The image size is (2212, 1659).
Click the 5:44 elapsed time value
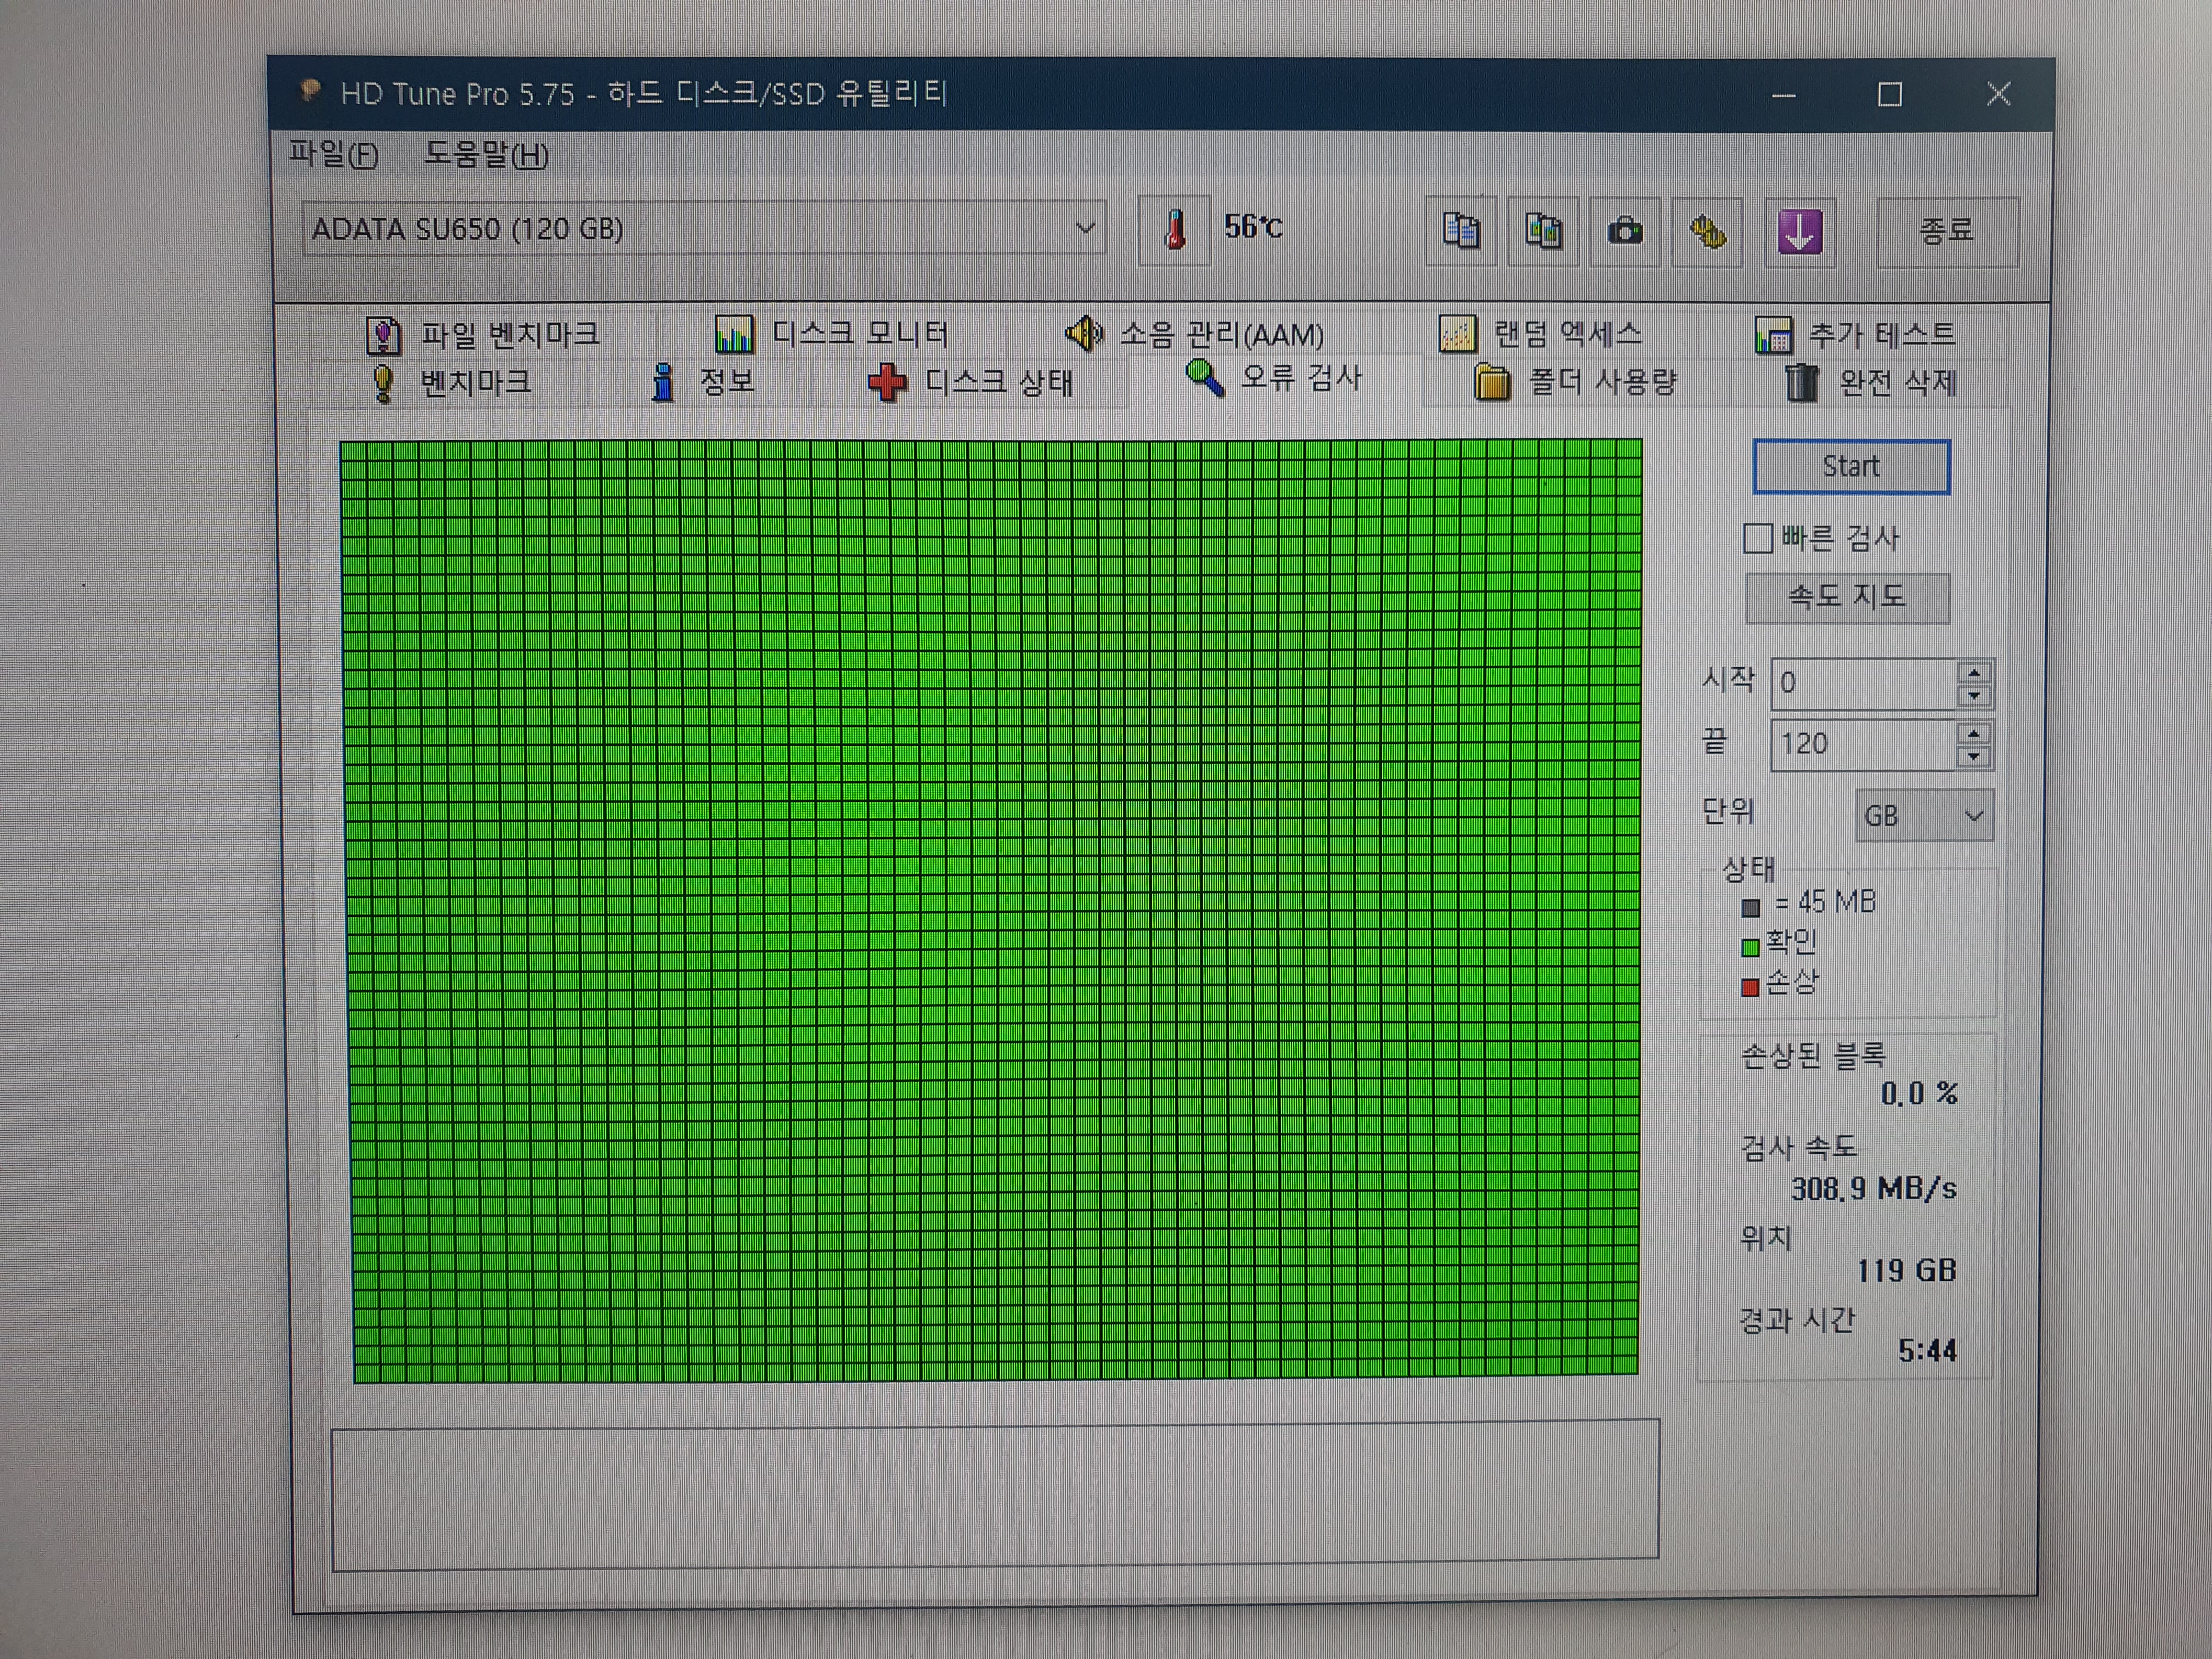[x=1927, y=1351]
